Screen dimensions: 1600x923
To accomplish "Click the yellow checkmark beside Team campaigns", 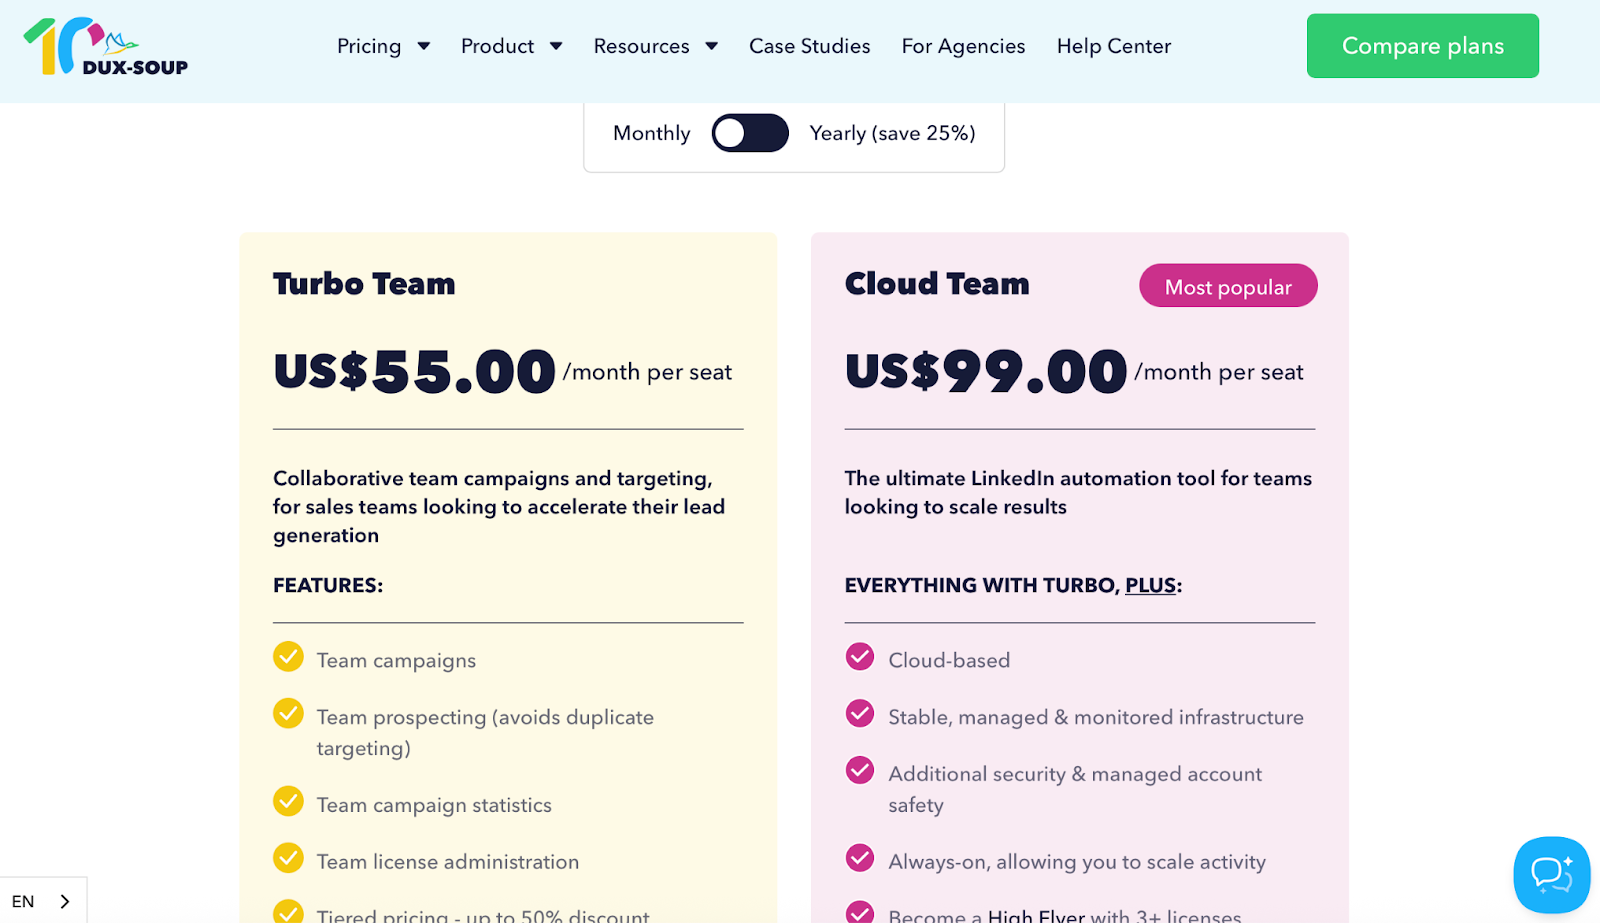I will 288,657.
